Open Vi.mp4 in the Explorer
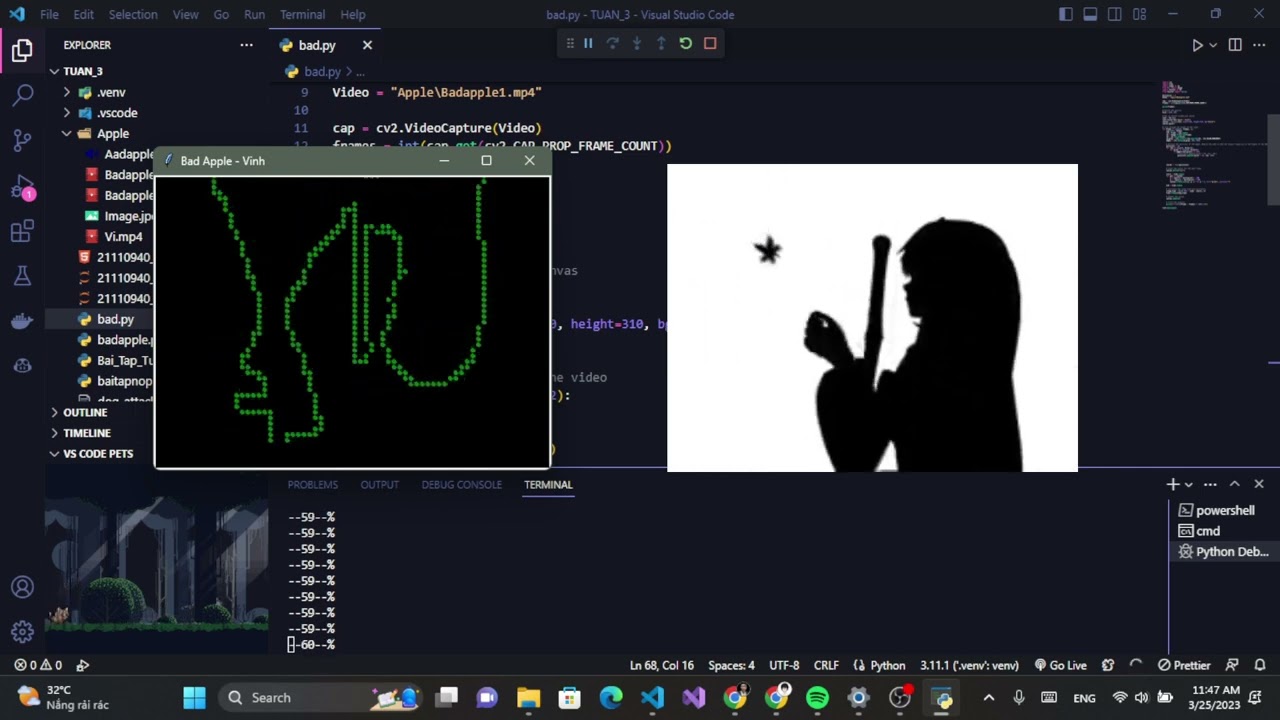 [123, 237]
